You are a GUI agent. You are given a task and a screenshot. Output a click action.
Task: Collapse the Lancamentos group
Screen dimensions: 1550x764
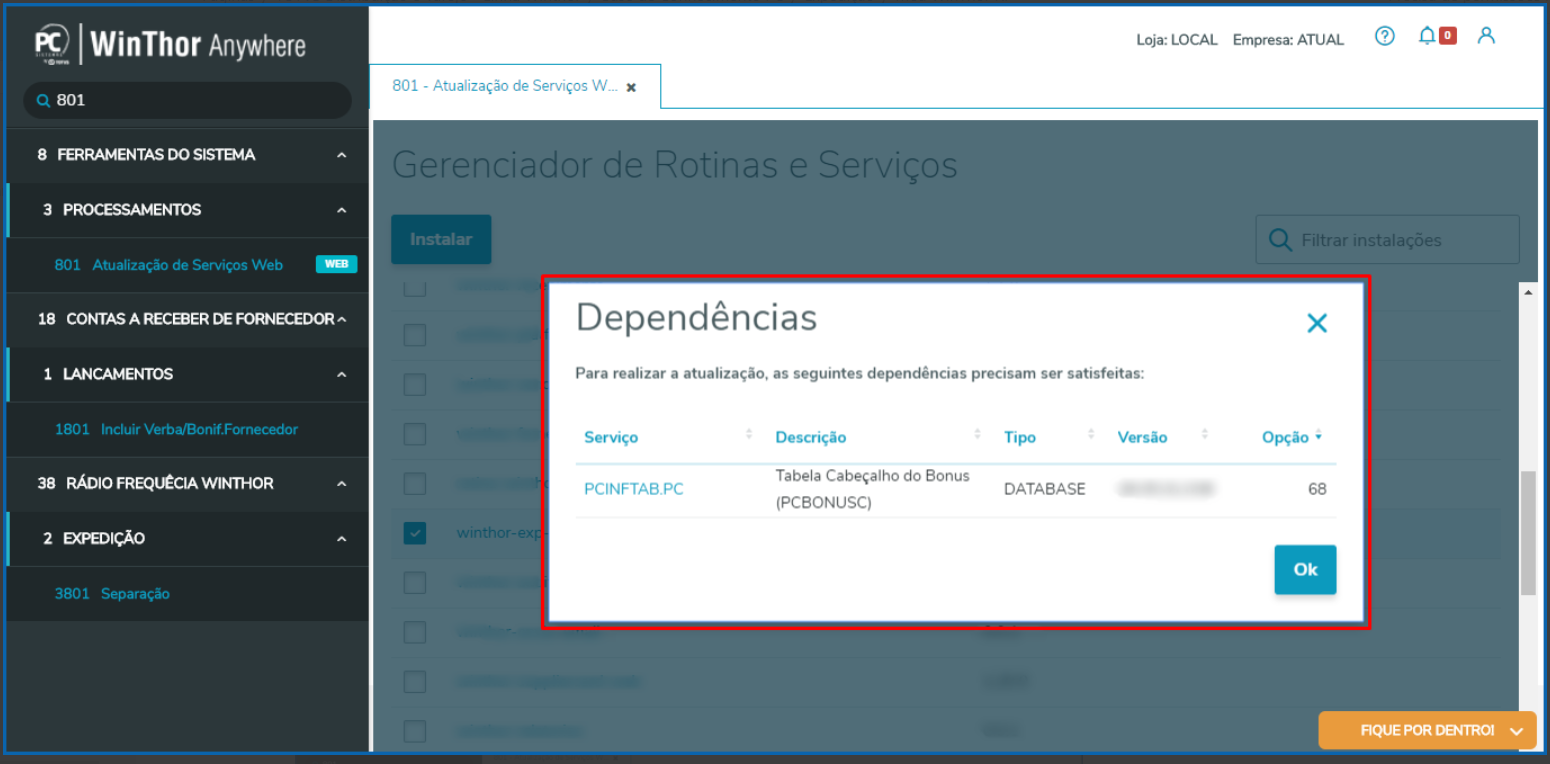342,374
